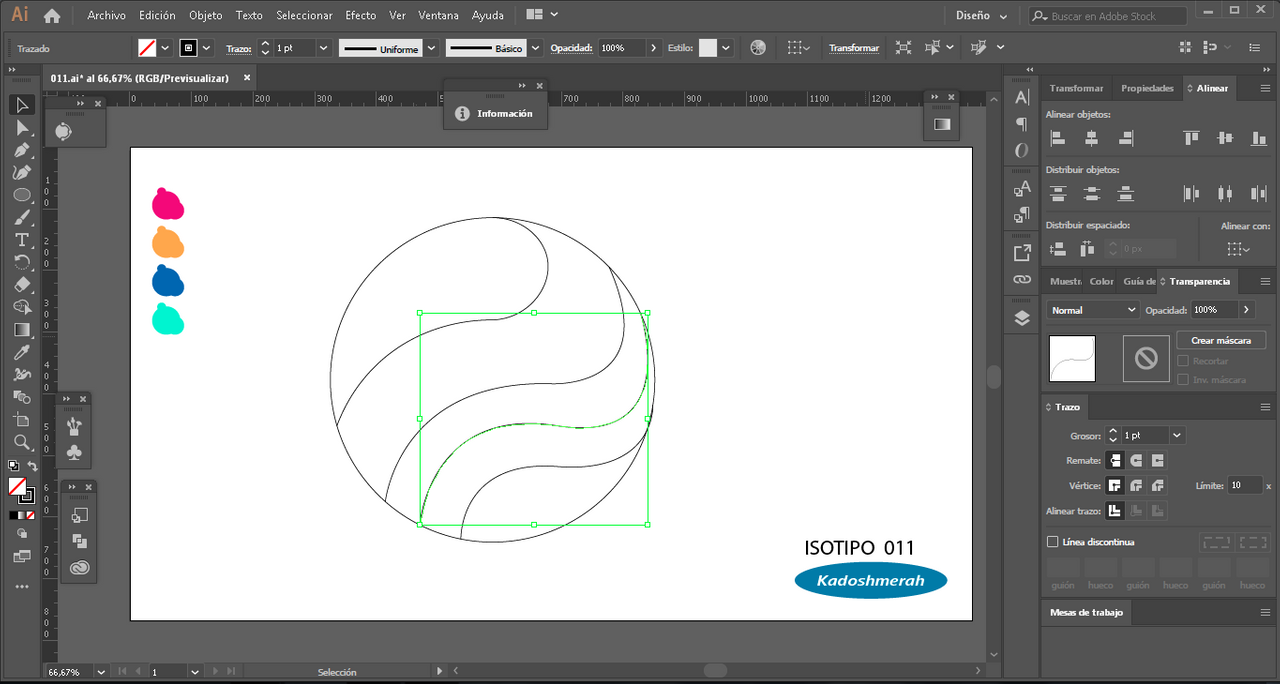Switch to the Color tab

coord(1101,281)
